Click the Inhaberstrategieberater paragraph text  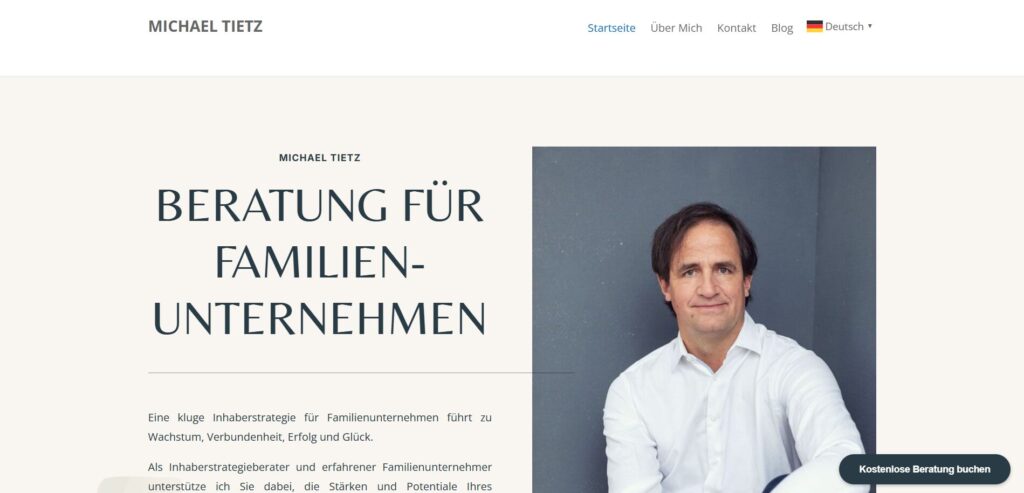(x=319, y=477)
